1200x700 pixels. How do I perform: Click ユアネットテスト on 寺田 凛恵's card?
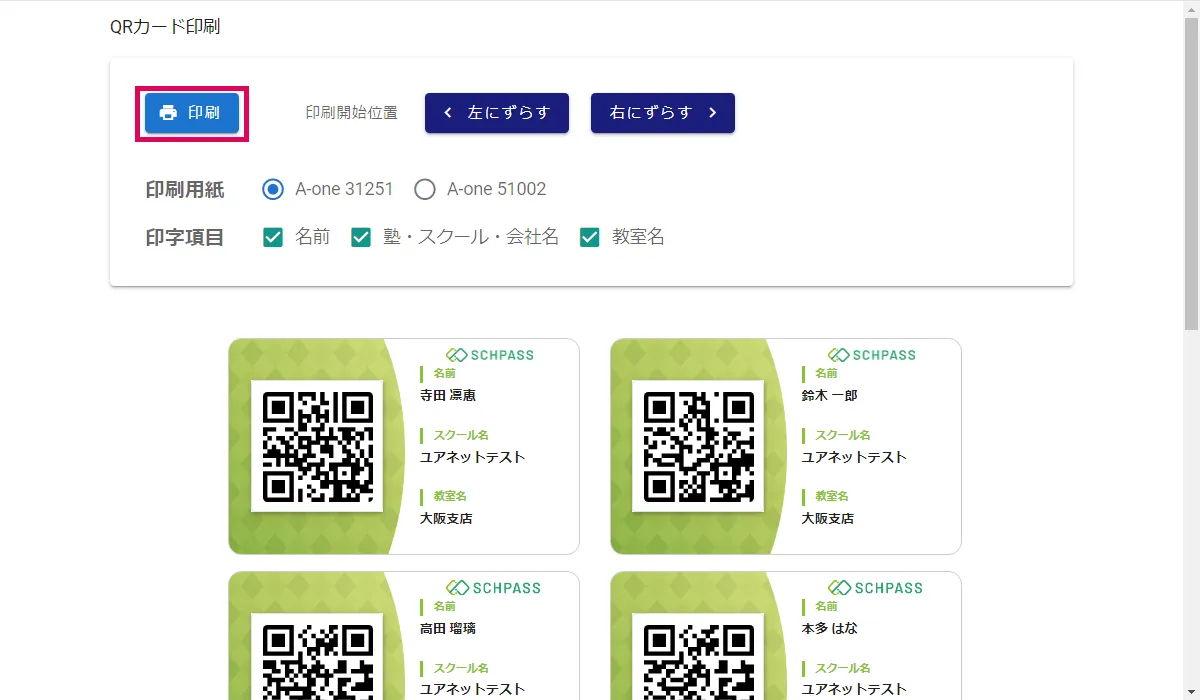click(x=473, y=457)
